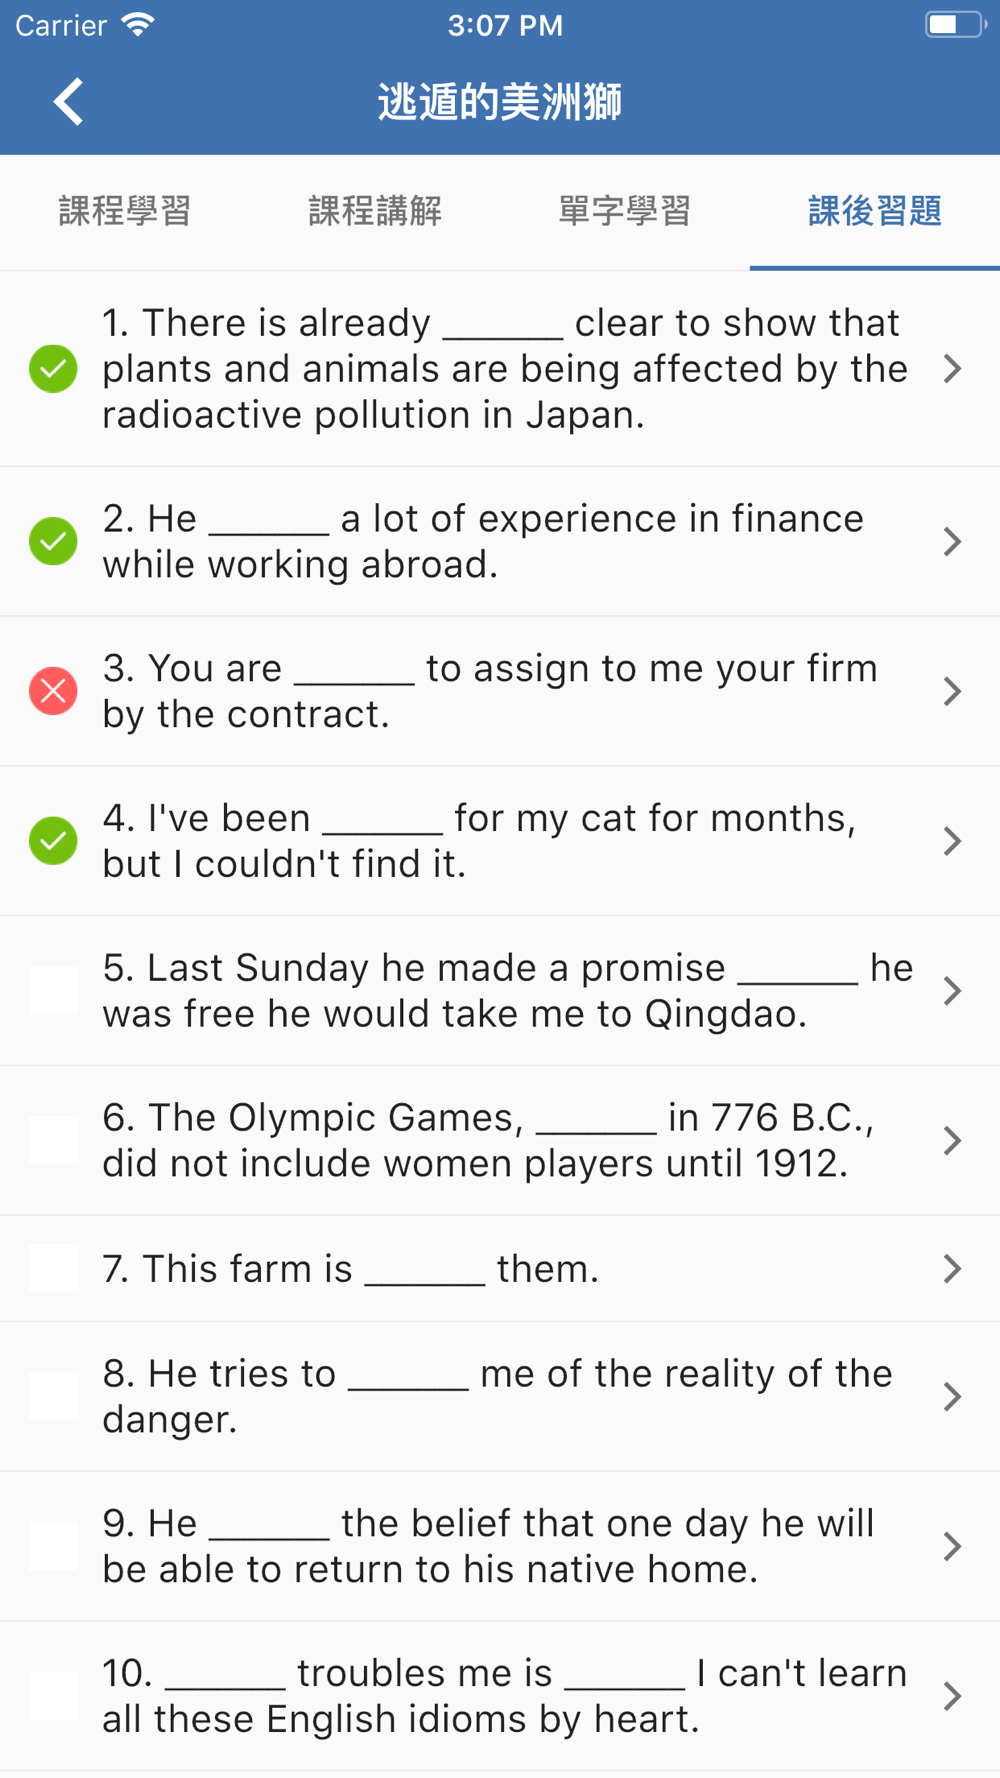Tap the 逃遁的美洲獅 page title
This screenshot has width=1000, height=1778.
[x=500, y=102]
